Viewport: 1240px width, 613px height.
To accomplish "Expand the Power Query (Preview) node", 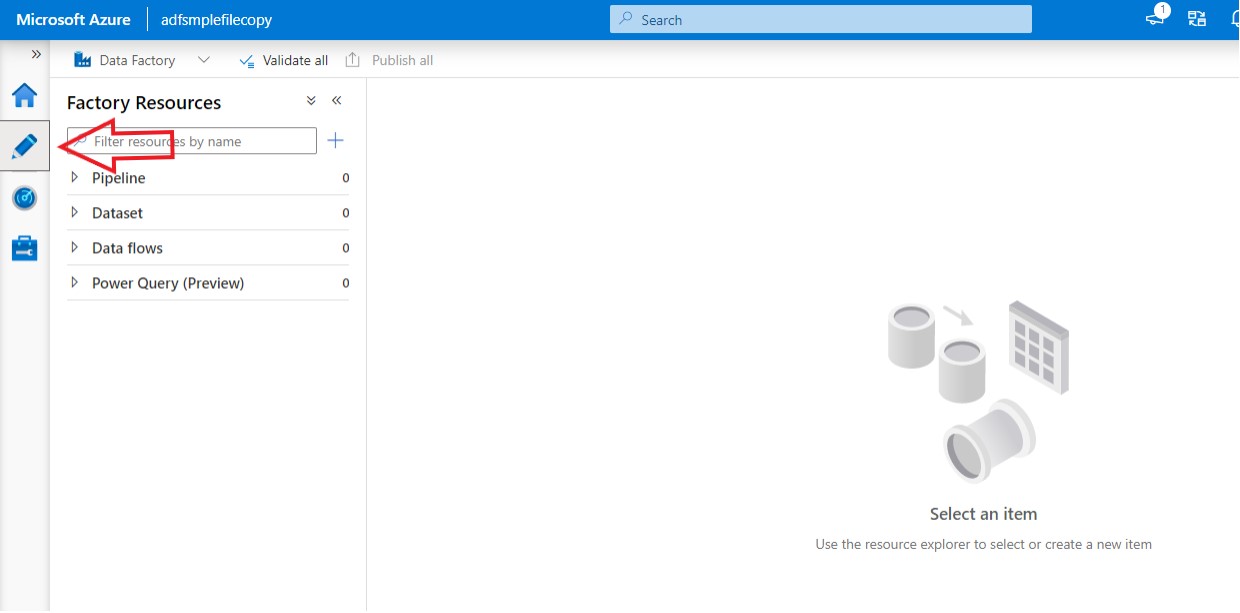I will click(74, 282).
